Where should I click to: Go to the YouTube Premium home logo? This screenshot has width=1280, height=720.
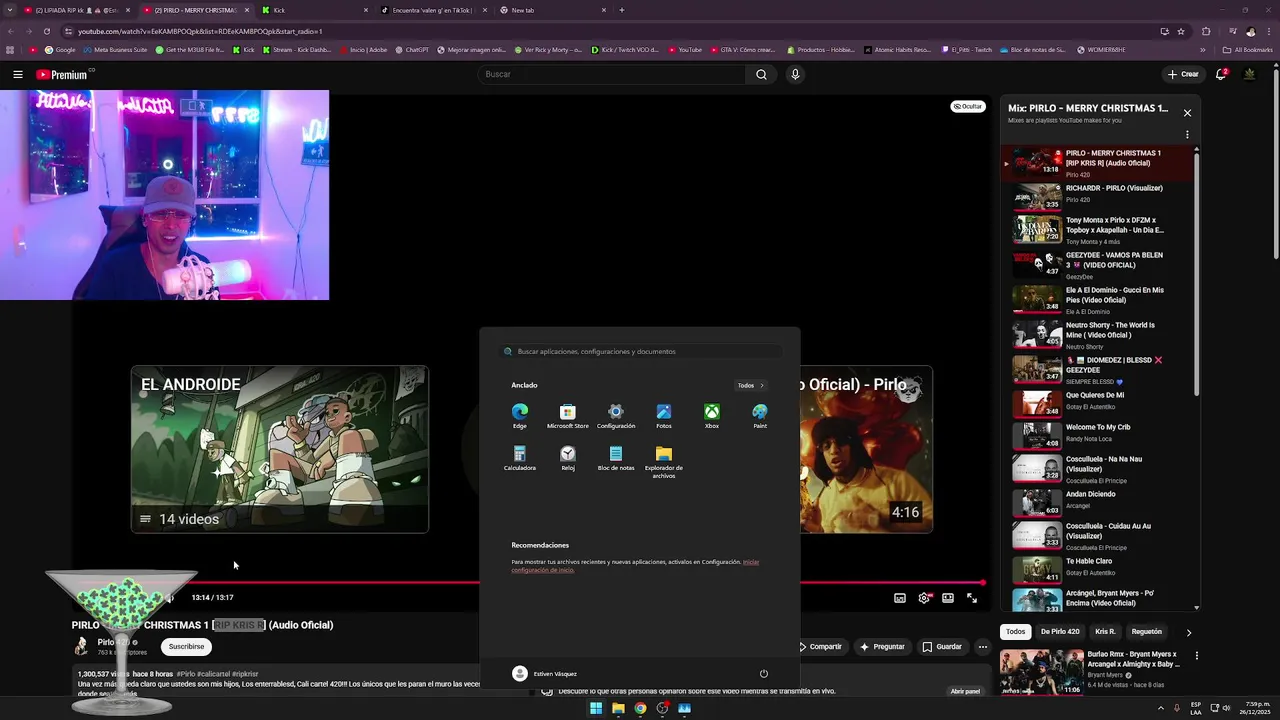coord(62,74)
